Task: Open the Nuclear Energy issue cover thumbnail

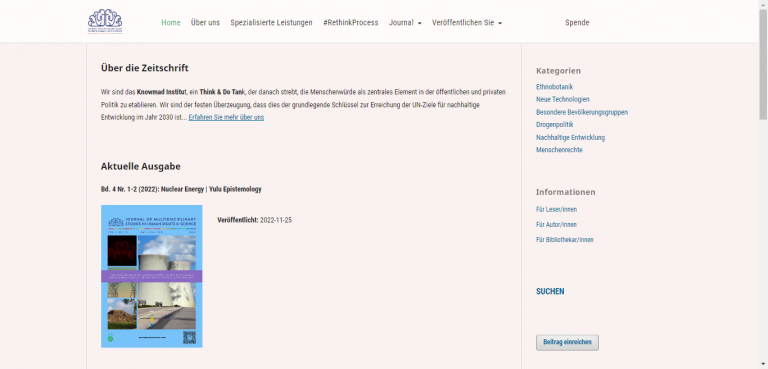Action: coord(151,276)
